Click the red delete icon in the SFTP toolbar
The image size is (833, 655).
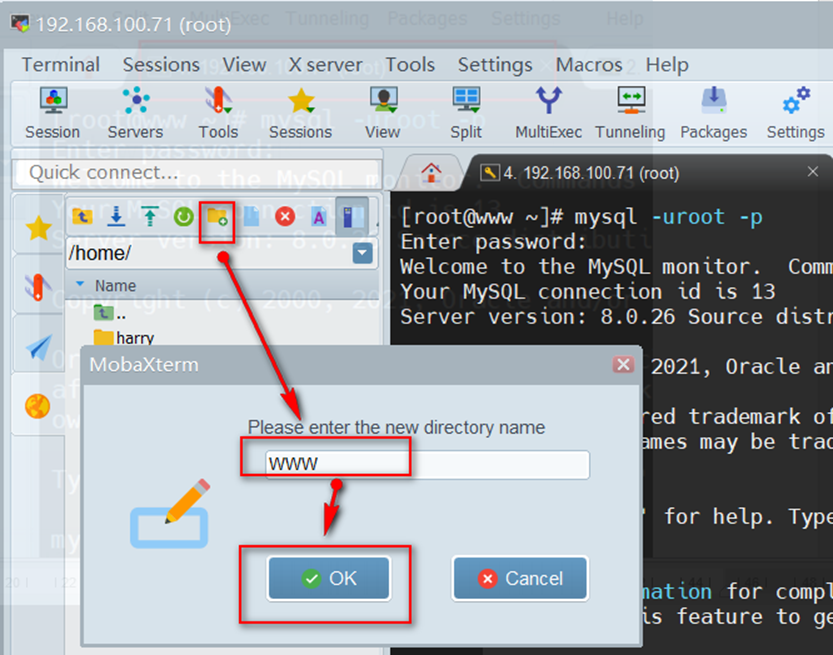click(285, 217)
